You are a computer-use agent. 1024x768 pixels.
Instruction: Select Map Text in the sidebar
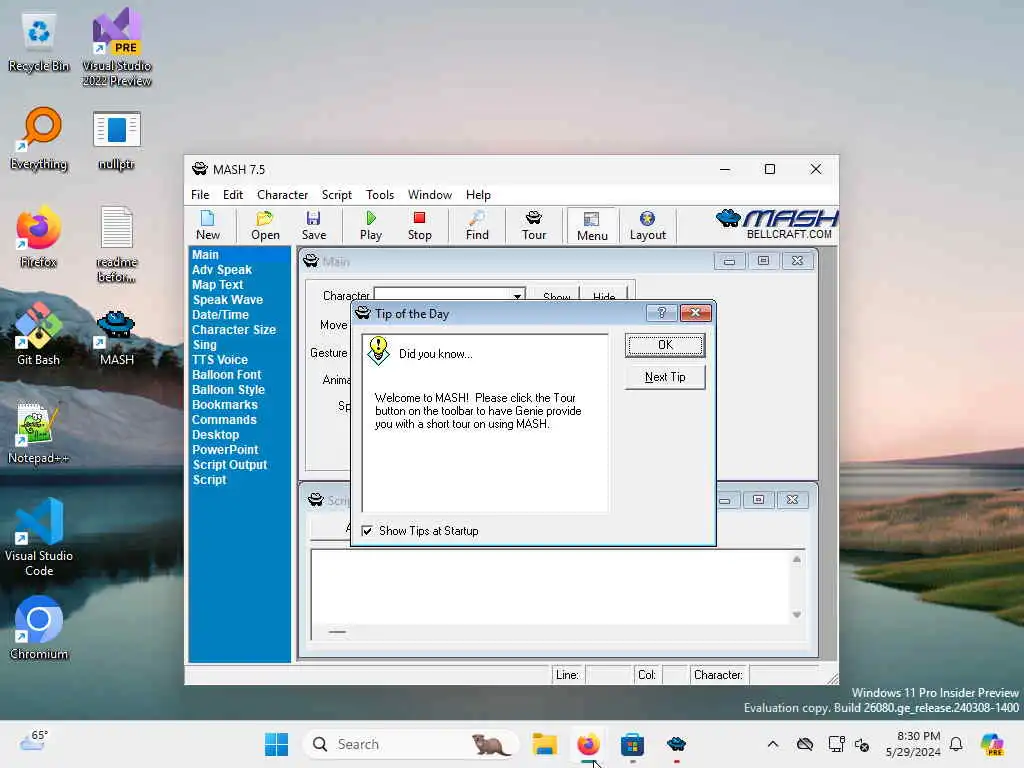[x=217, y=285]
